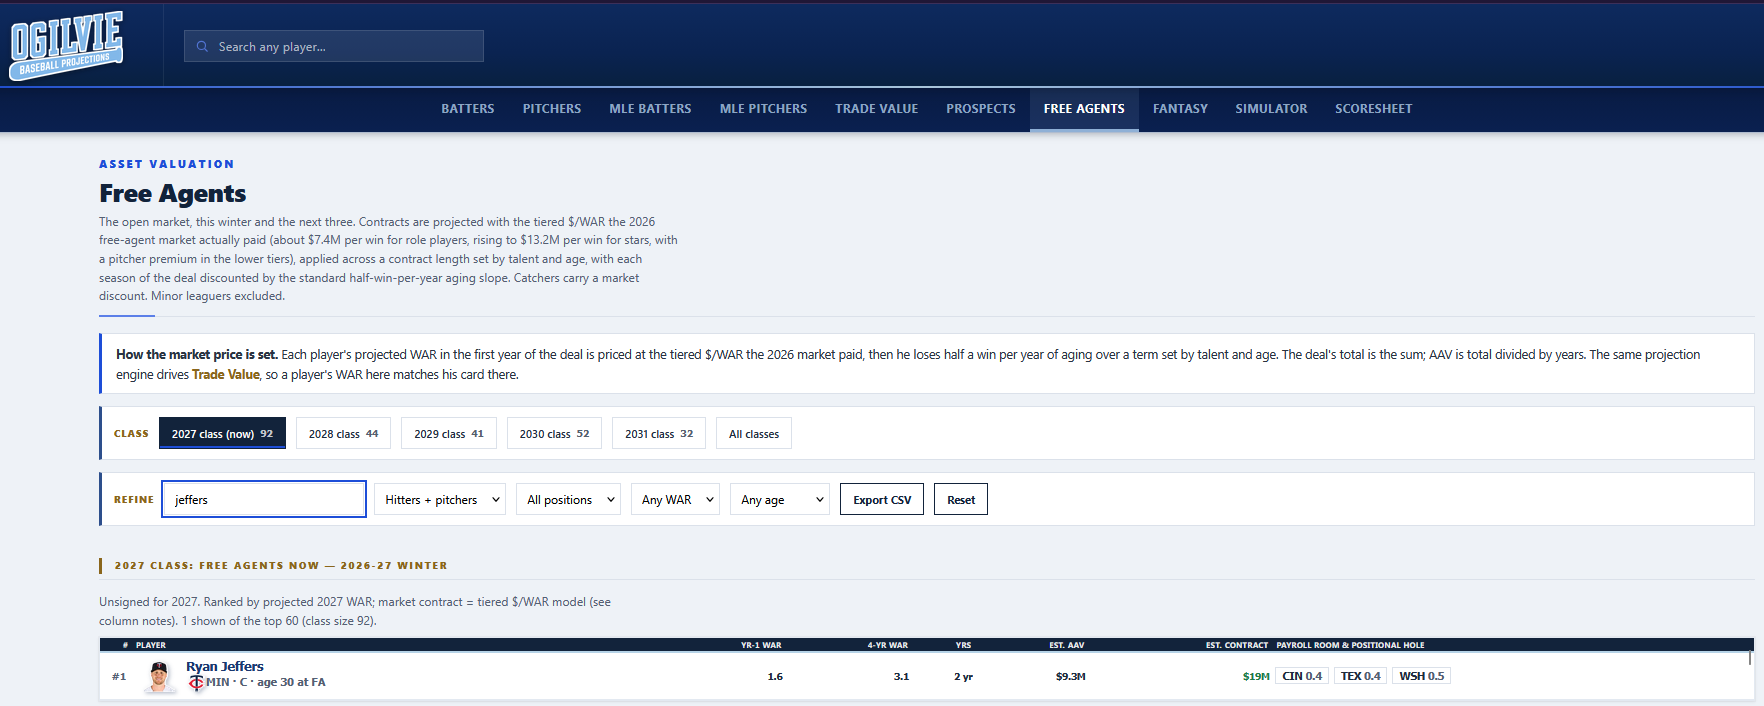1764x706 pixels.
Task: Click the Twins team logo by MIN
Action: [196, 682]
